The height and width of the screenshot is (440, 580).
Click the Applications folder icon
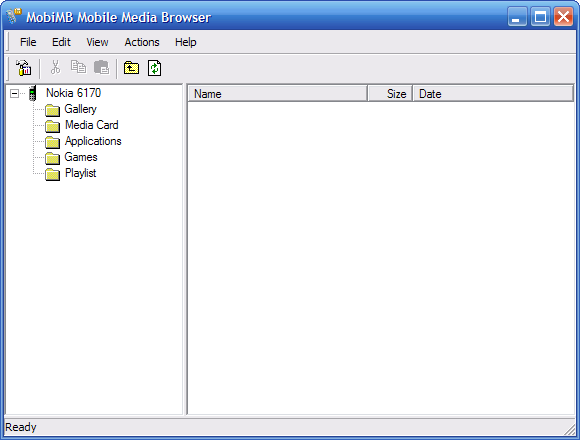(x=52, y=142)
